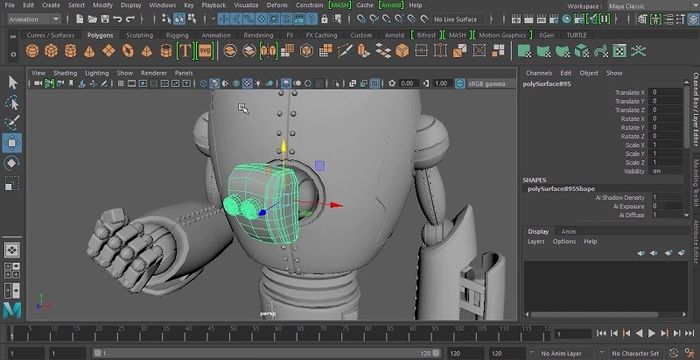Activate the Select tool arrow
This screenshot has width=700, height=360.
[x=12, y=83]
